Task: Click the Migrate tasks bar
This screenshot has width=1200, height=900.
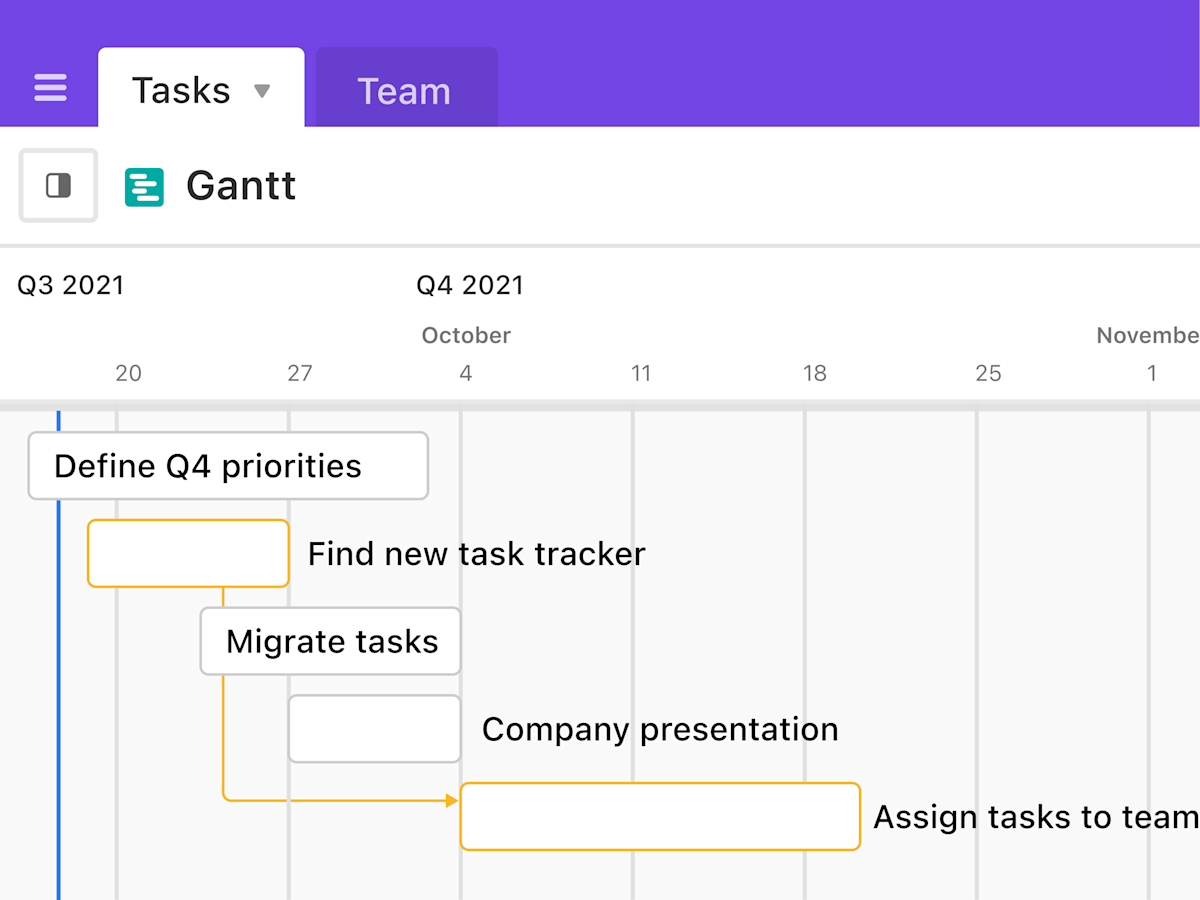Action: 330,641
